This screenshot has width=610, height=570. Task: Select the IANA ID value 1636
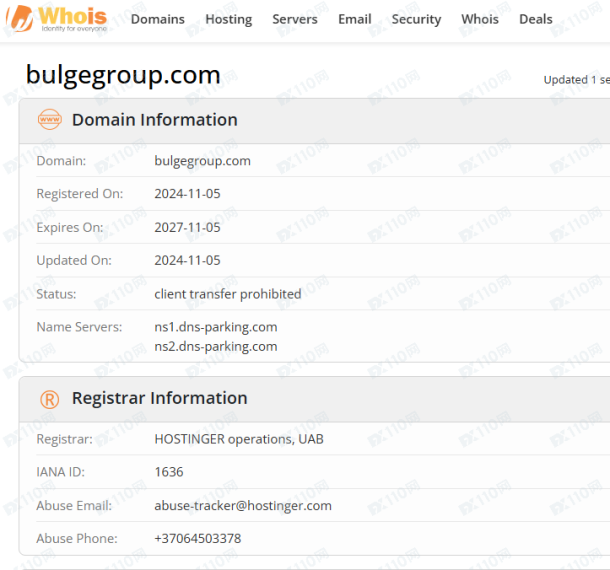(169, 472)
